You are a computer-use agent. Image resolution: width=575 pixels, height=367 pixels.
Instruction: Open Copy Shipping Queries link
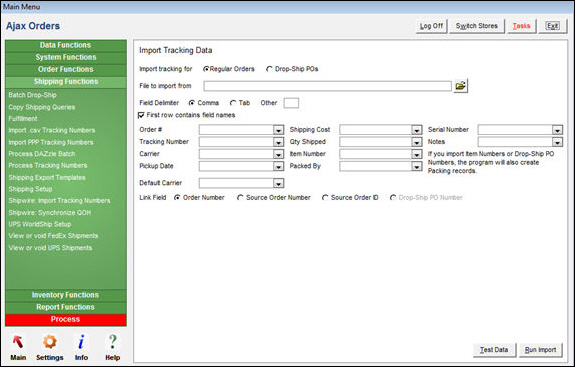click(x=42, y=107)
